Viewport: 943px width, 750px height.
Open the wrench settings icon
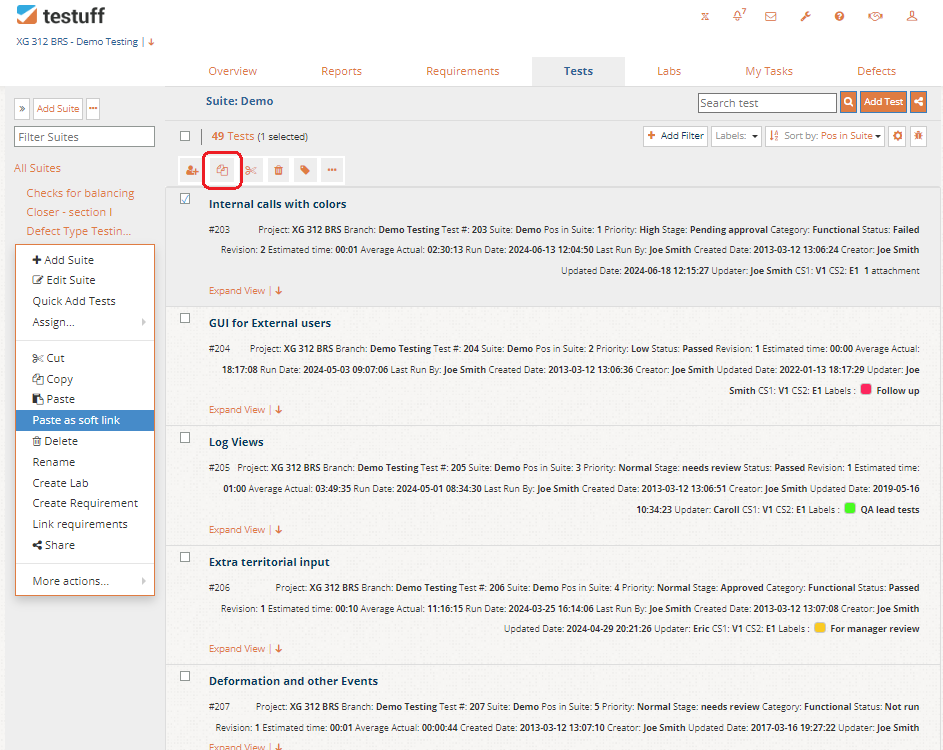(x=805, y=16)
